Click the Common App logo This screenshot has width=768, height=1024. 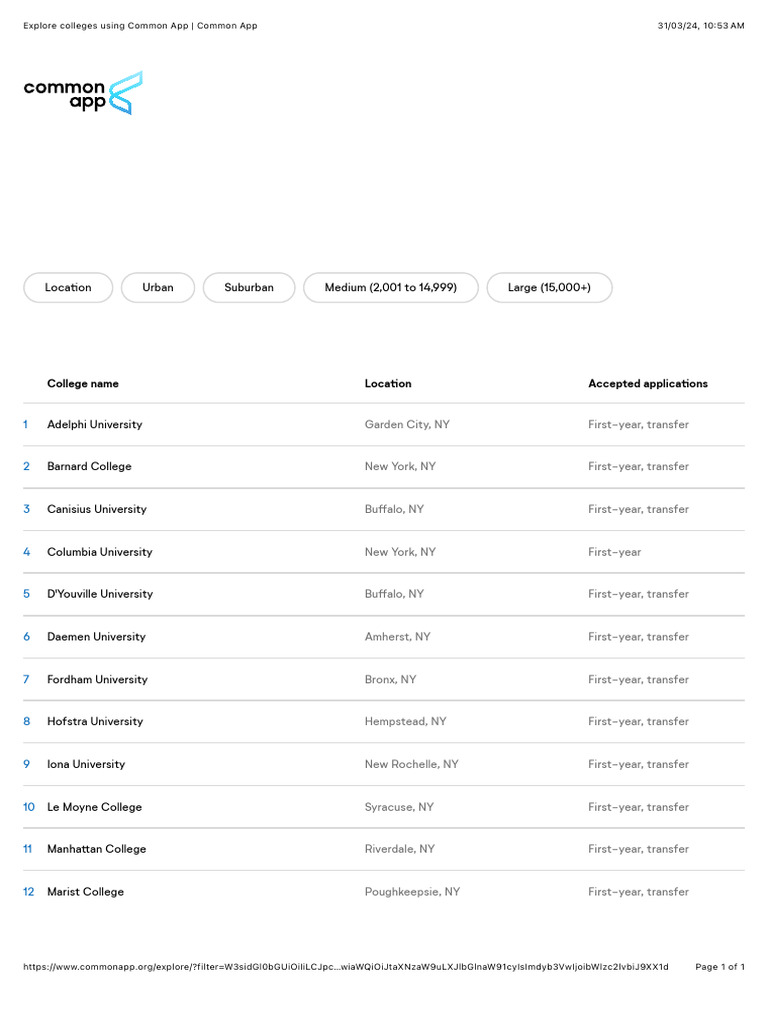coord(83,93)
